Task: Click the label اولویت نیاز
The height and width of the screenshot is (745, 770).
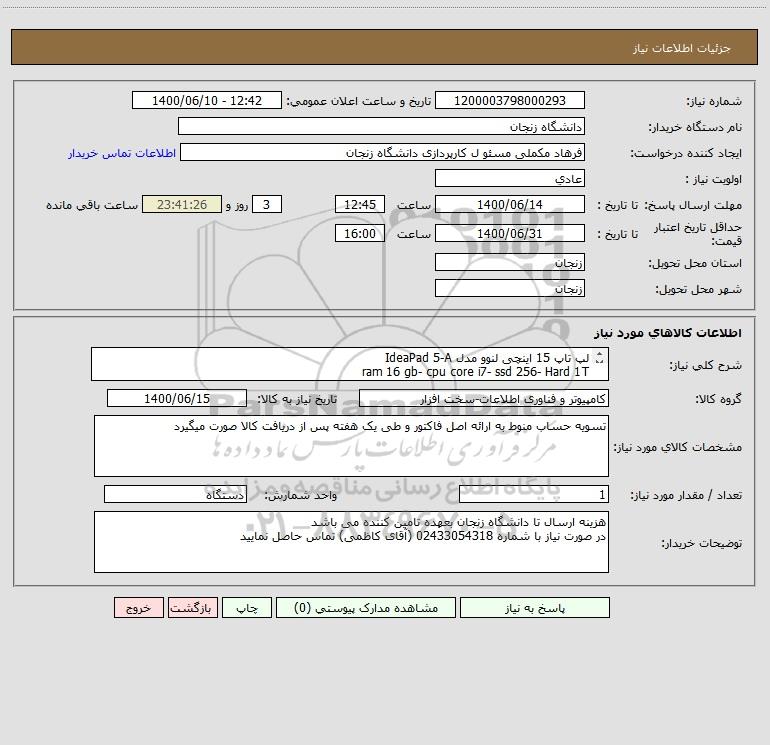Action: click(714, 179)
